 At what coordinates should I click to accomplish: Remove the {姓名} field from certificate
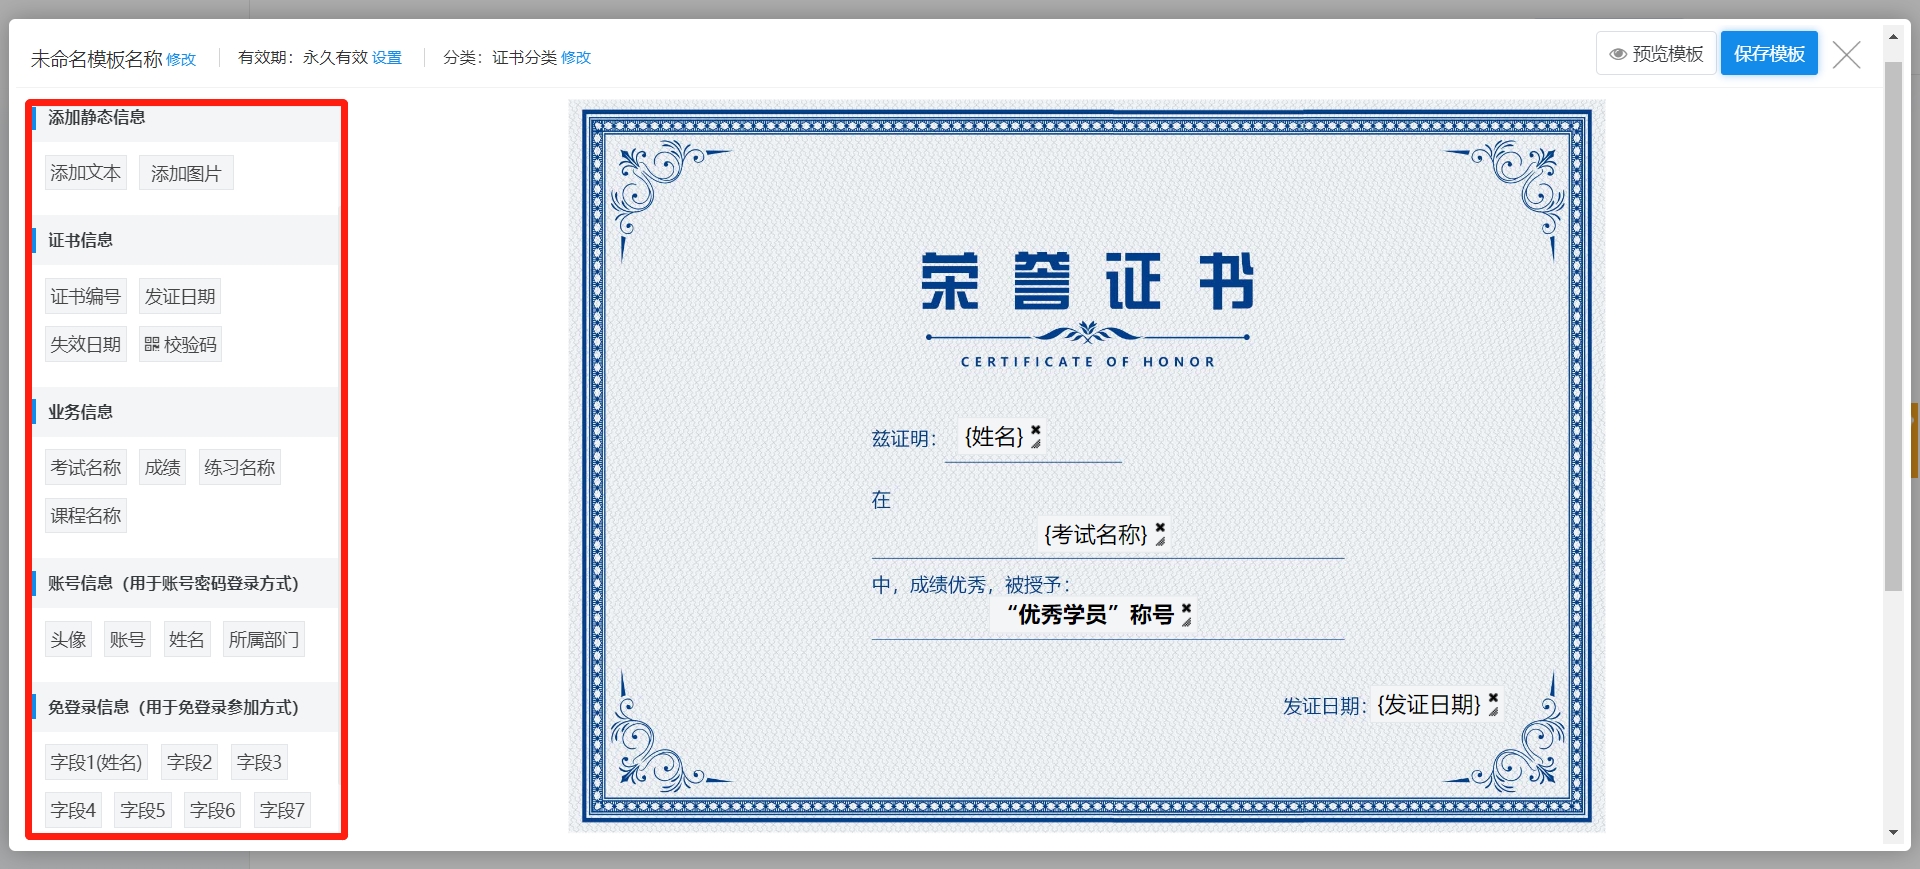point(1036,429)
